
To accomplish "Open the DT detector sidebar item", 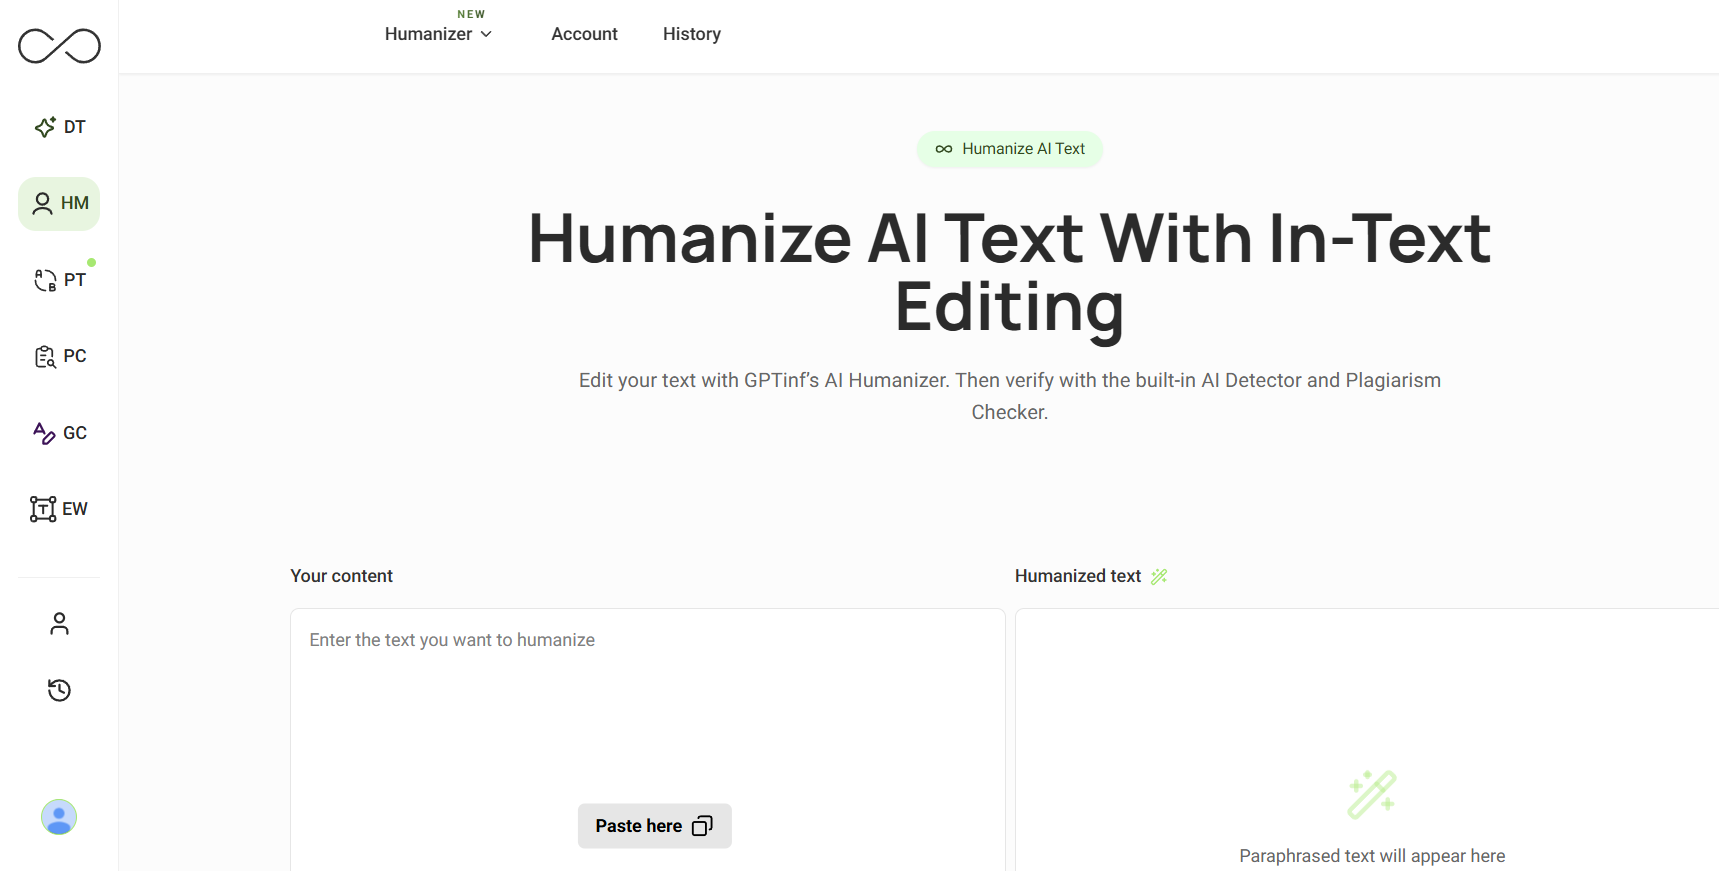I will coord(59,127).
